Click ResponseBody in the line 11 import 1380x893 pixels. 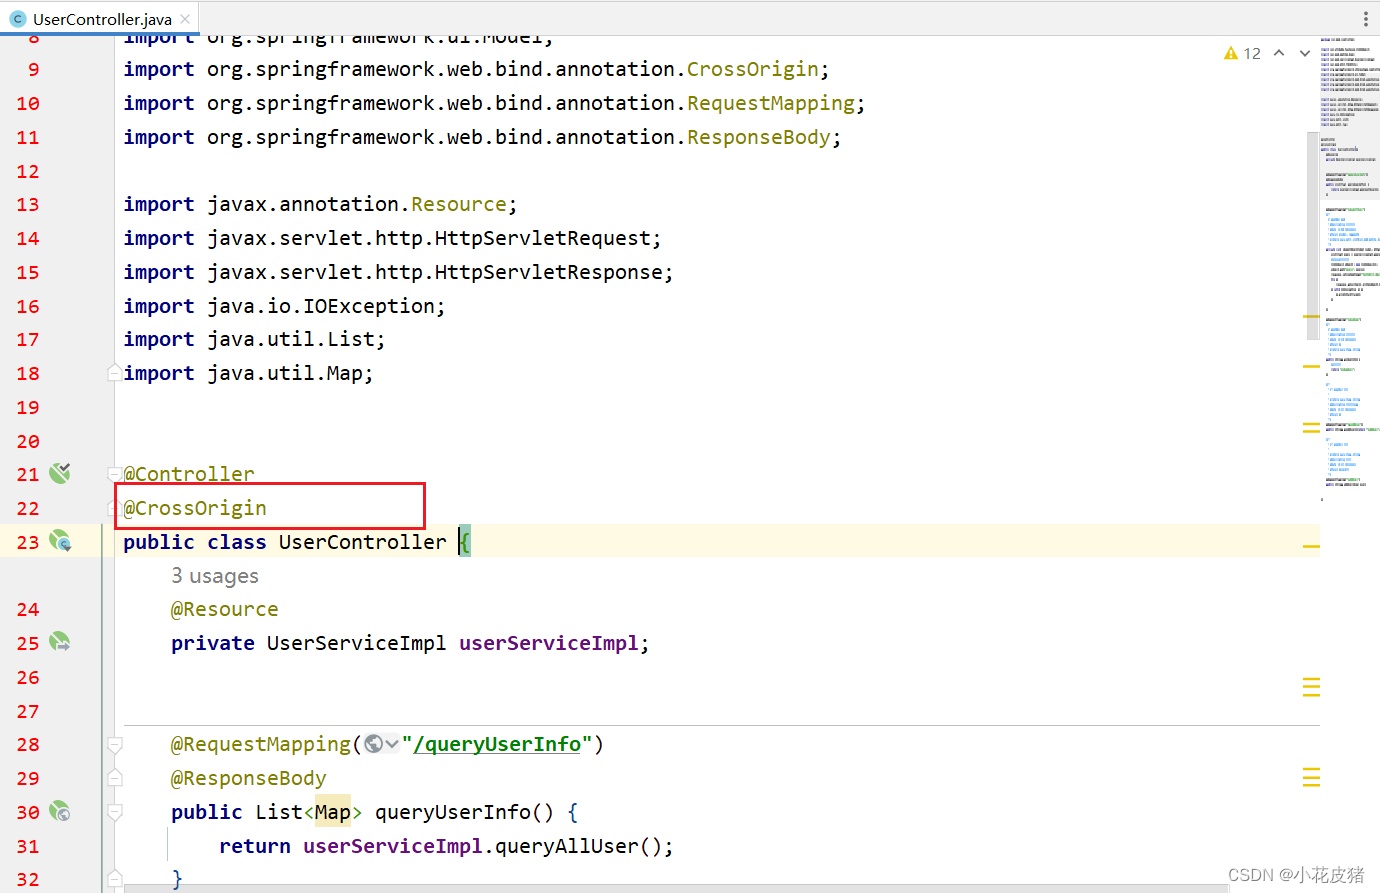tap(758, 137)
